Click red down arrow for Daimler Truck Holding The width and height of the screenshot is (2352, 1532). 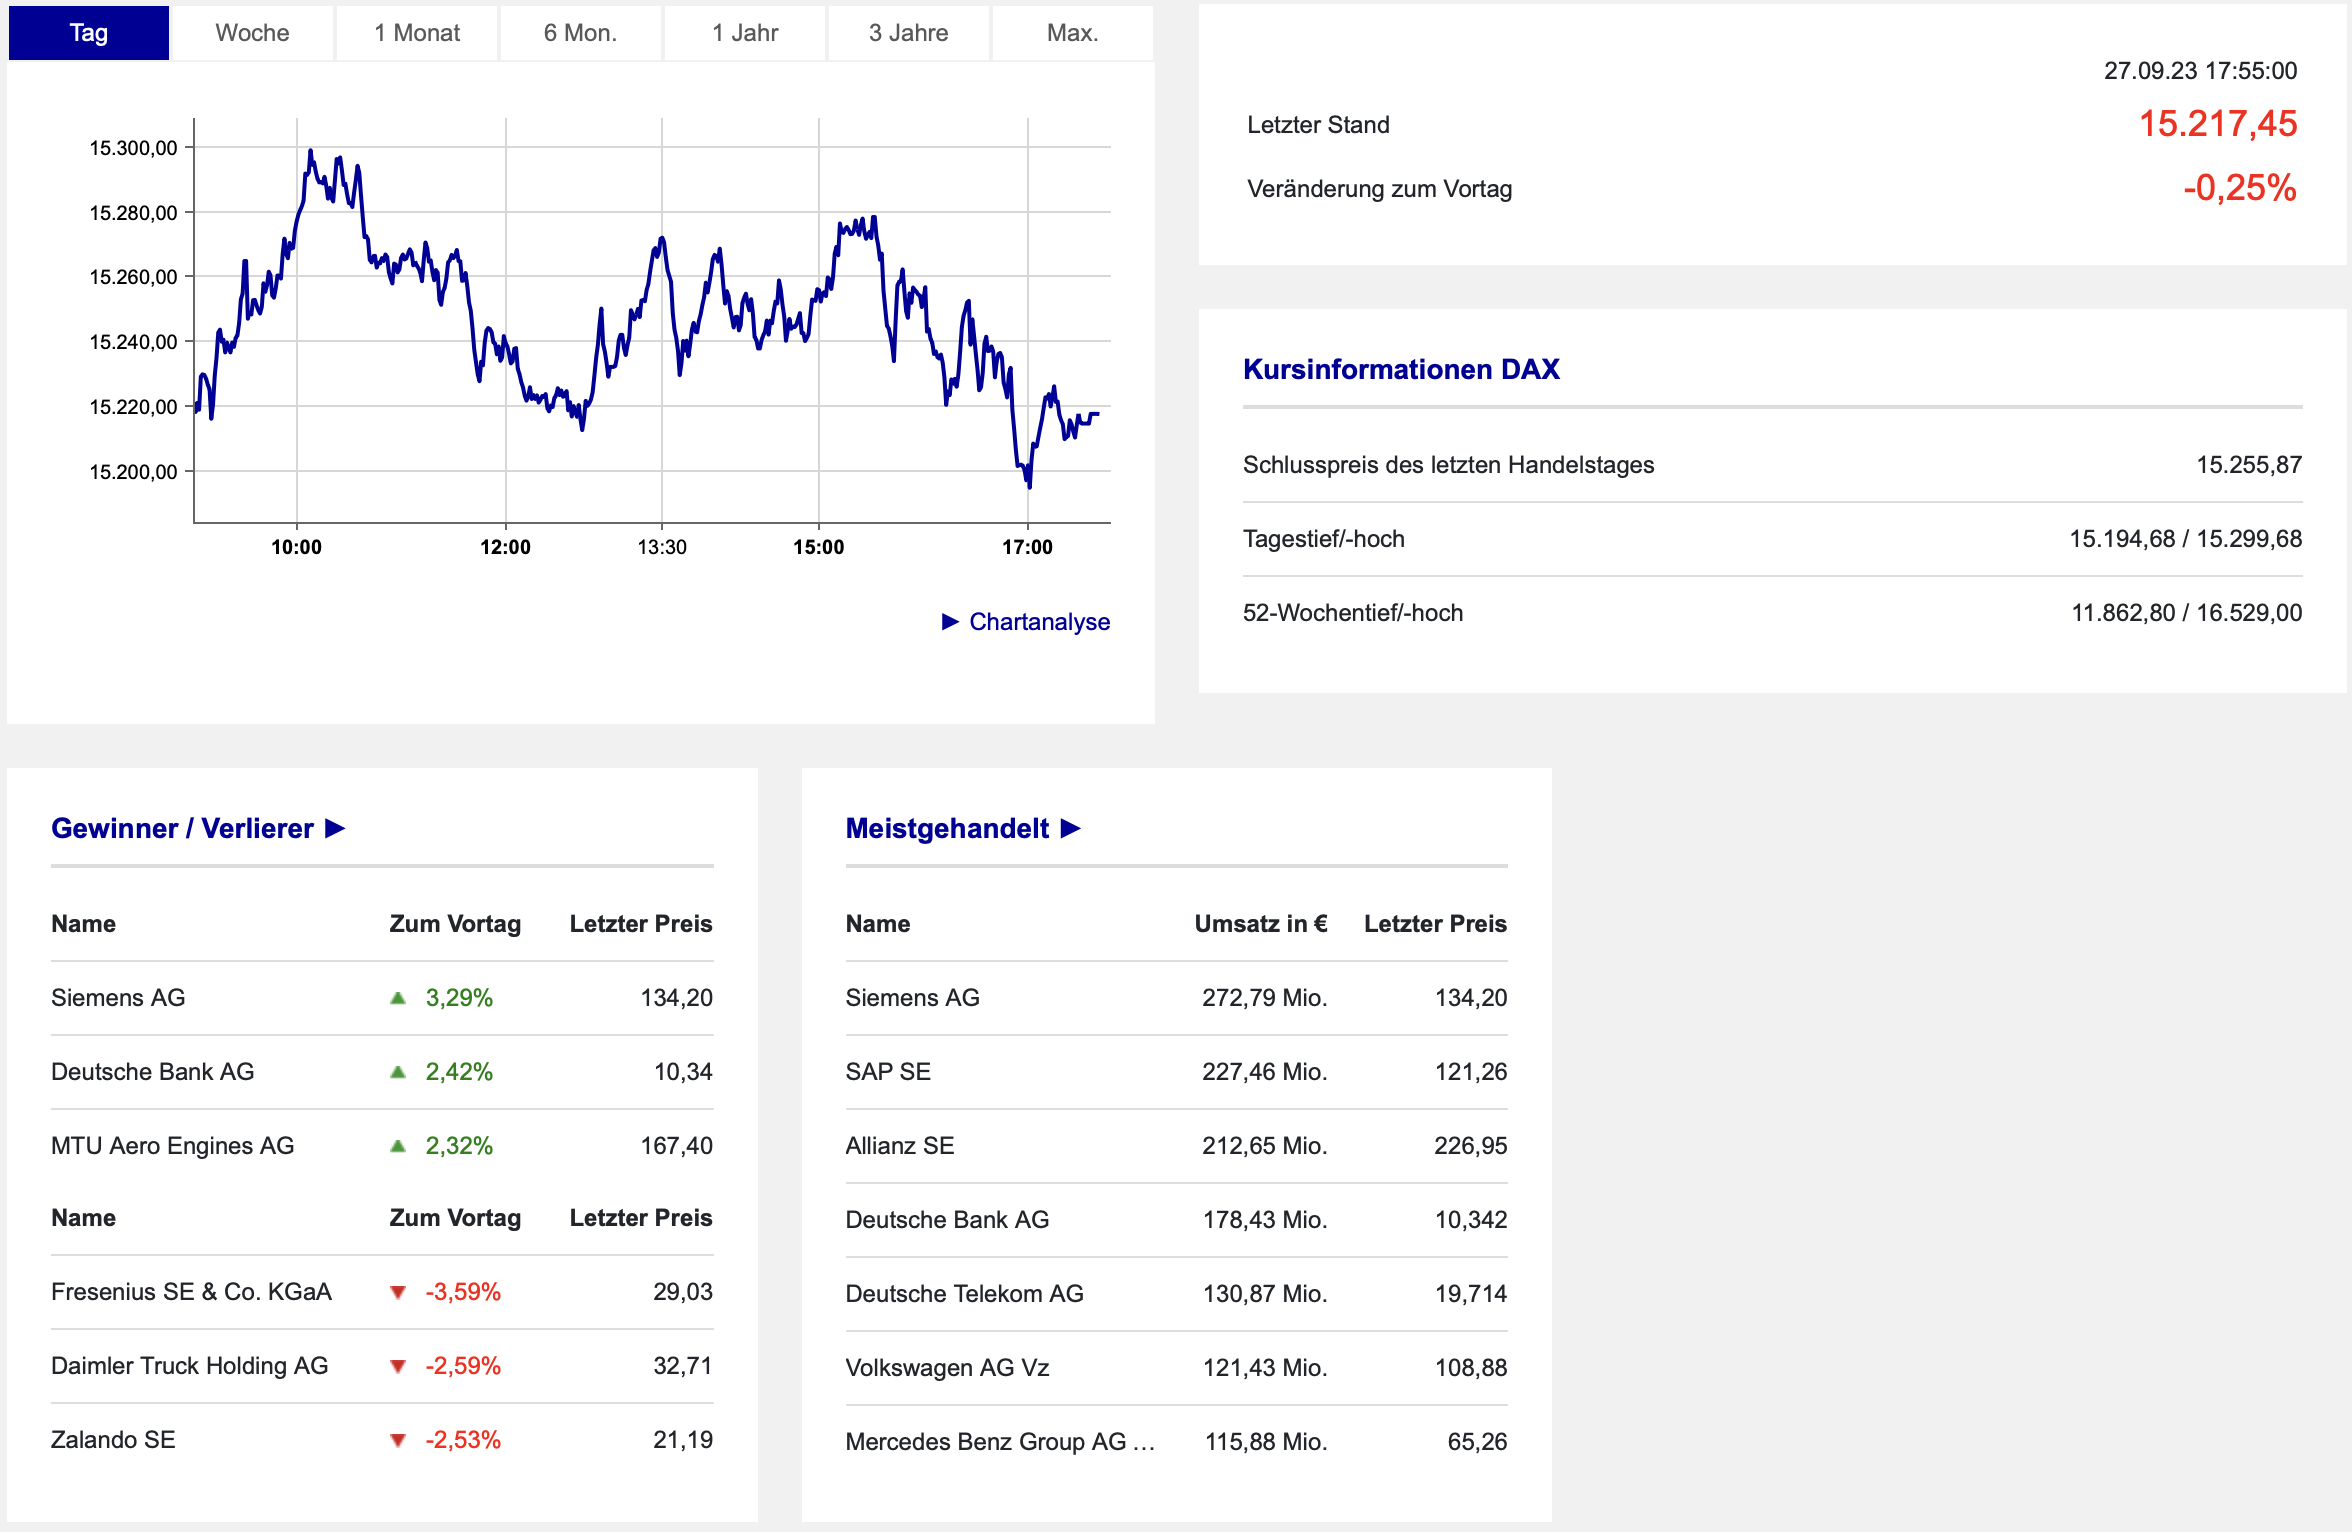(398, 1366)
